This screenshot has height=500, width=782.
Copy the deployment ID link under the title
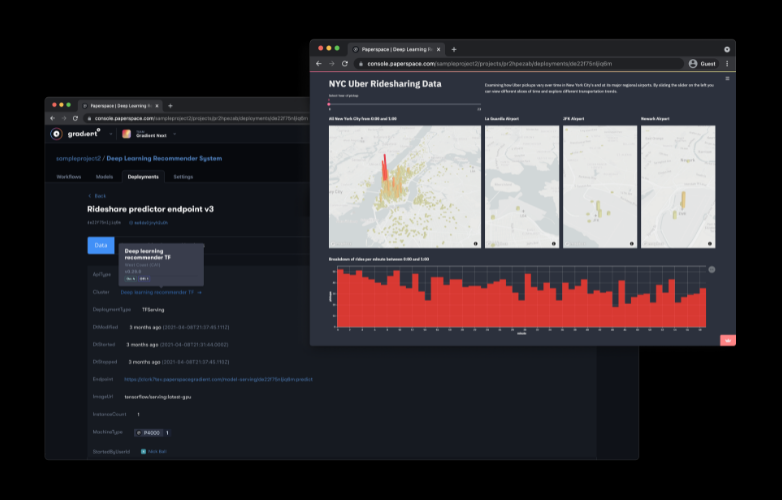pyautogui.click(x=148, y=223)
